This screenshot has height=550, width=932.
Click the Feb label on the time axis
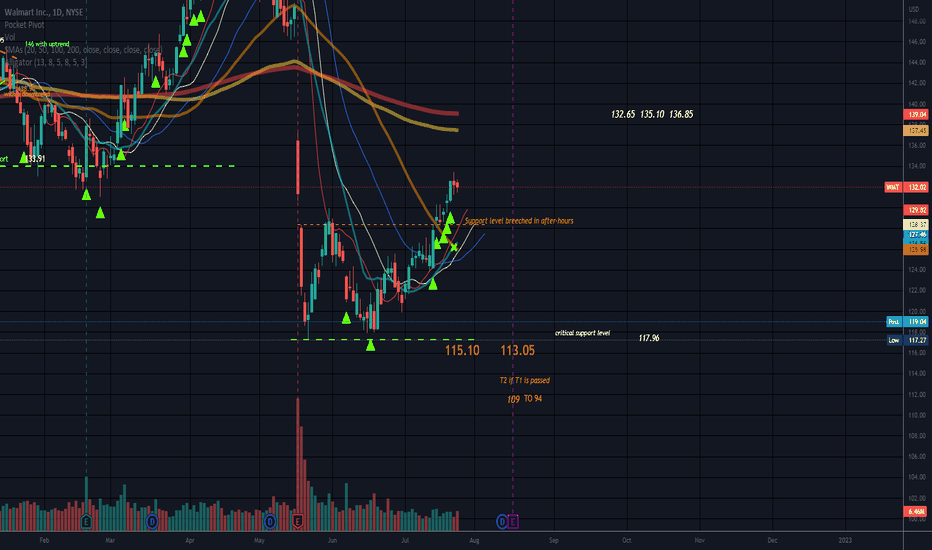[44, 540]
